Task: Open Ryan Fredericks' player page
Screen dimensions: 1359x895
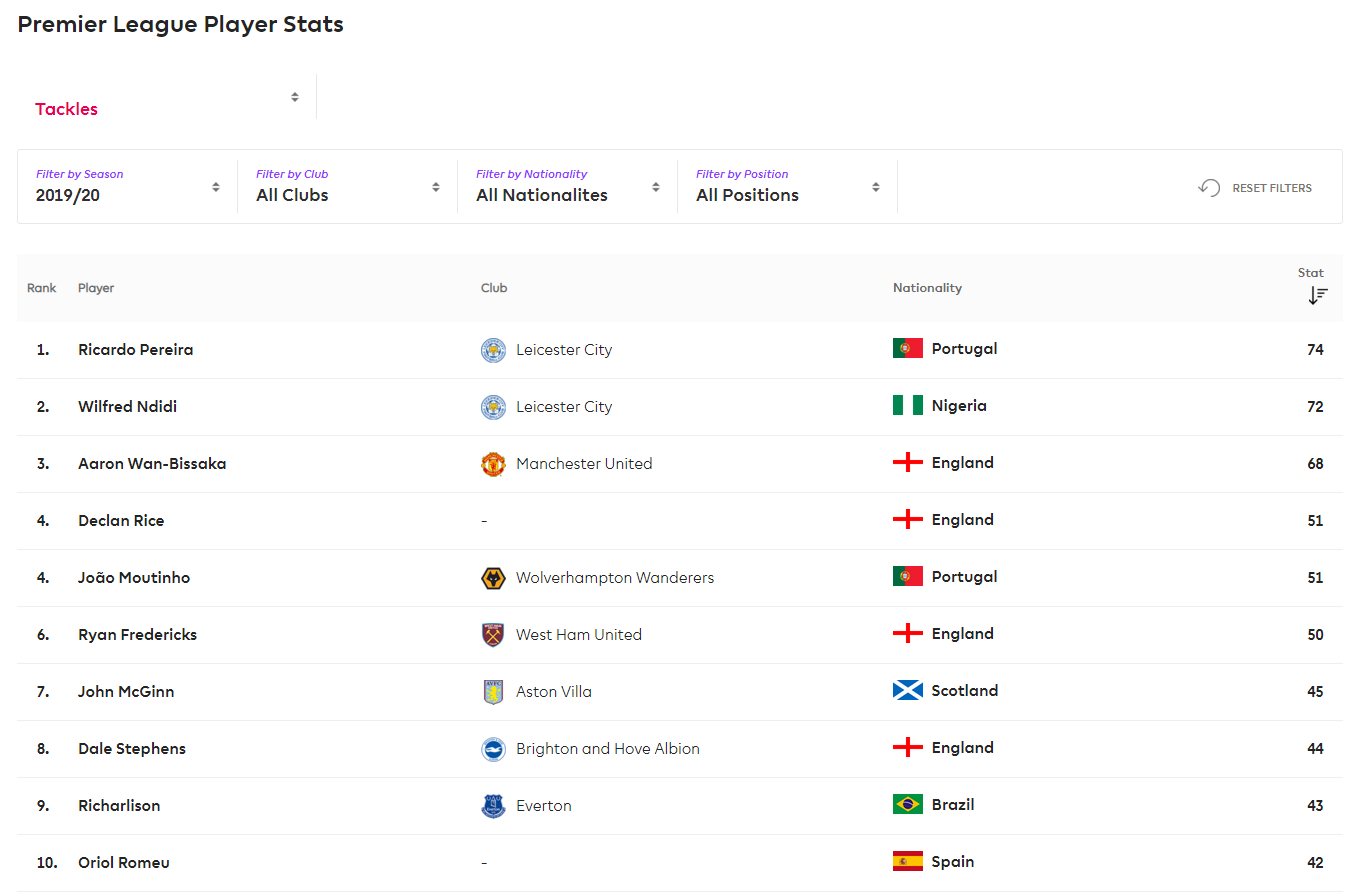Action: pyautogui.click(x=138, y=635)
